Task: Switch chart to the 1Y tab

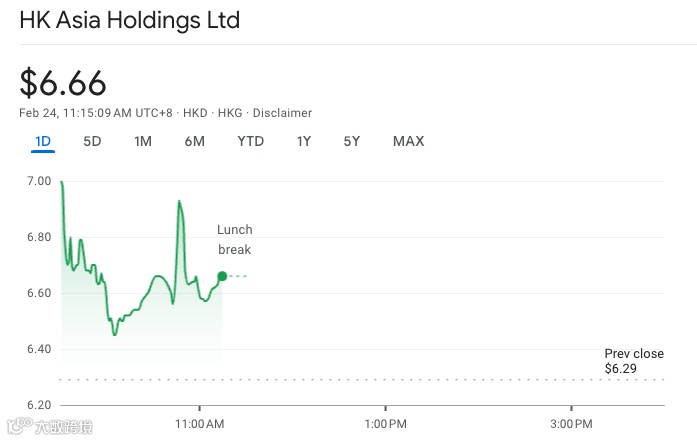Action: pyautogui.click(x=304, y=141)
